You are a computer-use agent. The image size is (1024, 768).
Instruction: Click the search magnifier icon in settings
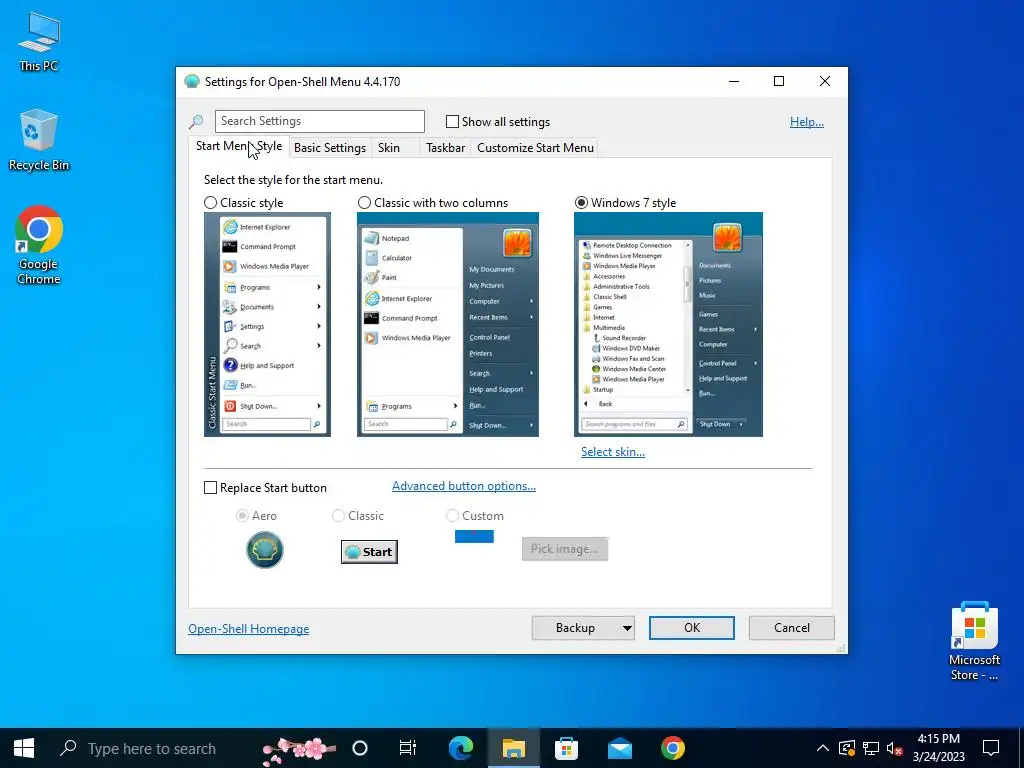[x=196, y=121]
